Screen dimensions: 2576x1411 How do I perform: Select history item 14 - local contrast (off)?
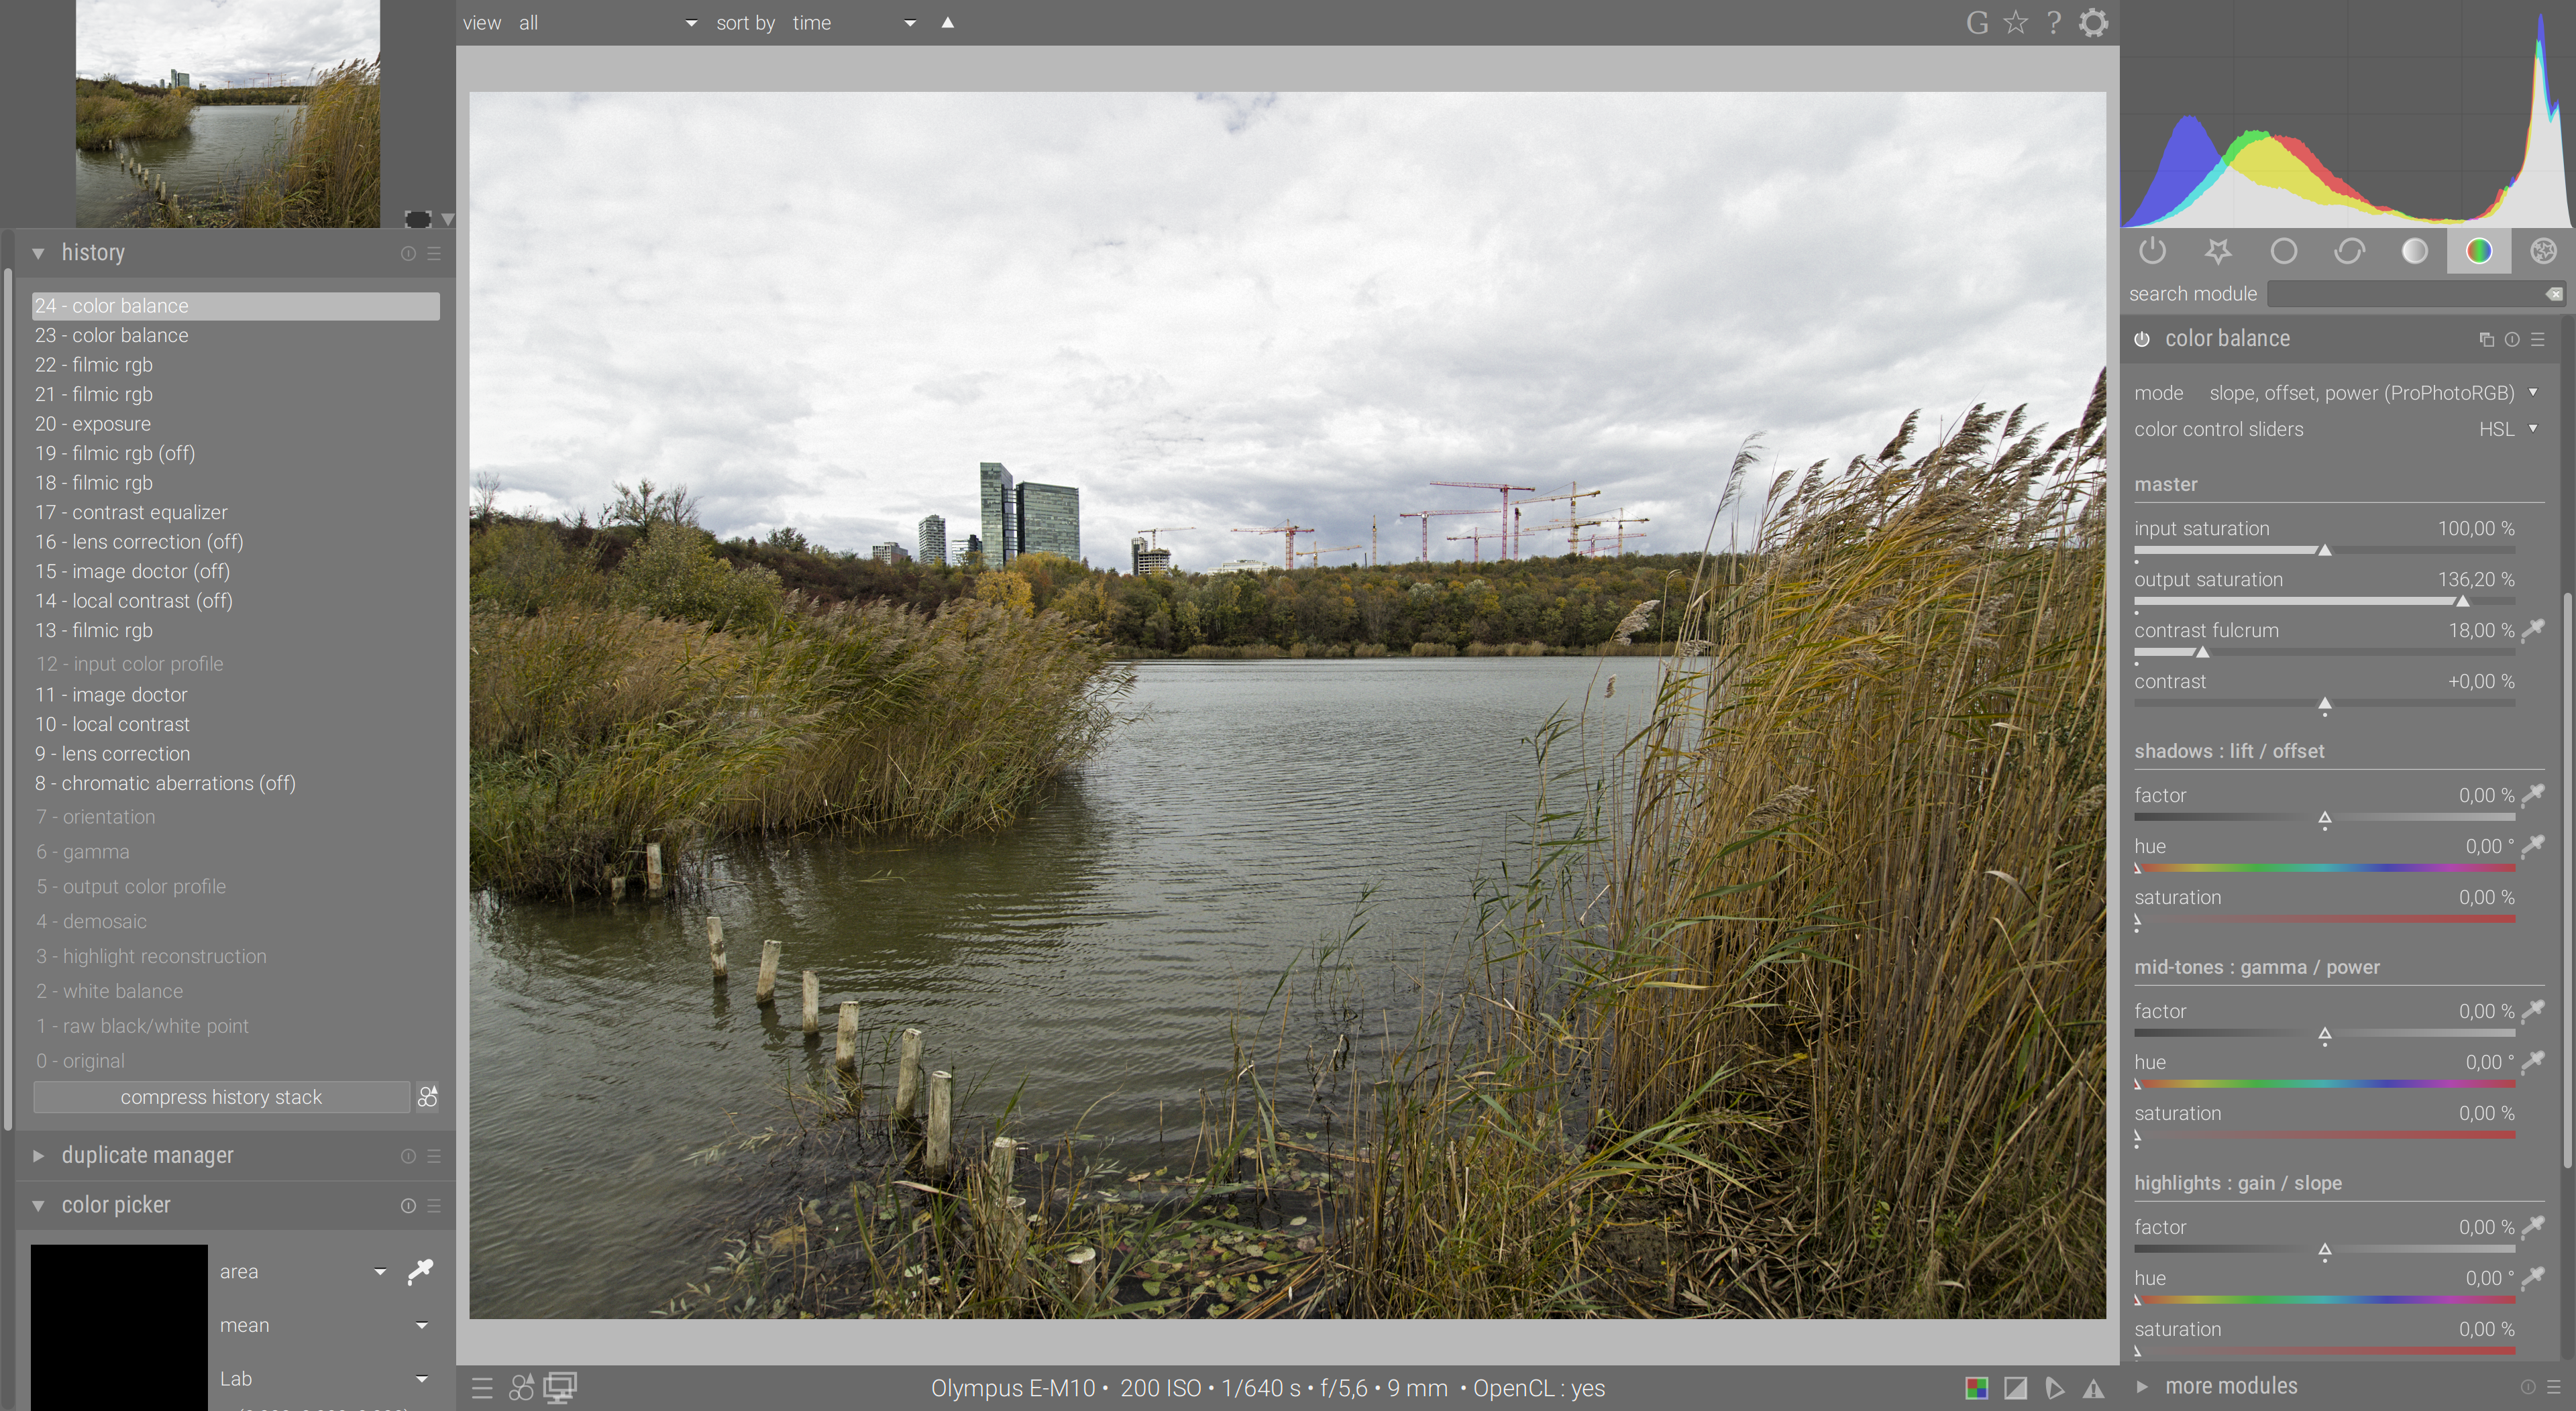coord(236,601)
